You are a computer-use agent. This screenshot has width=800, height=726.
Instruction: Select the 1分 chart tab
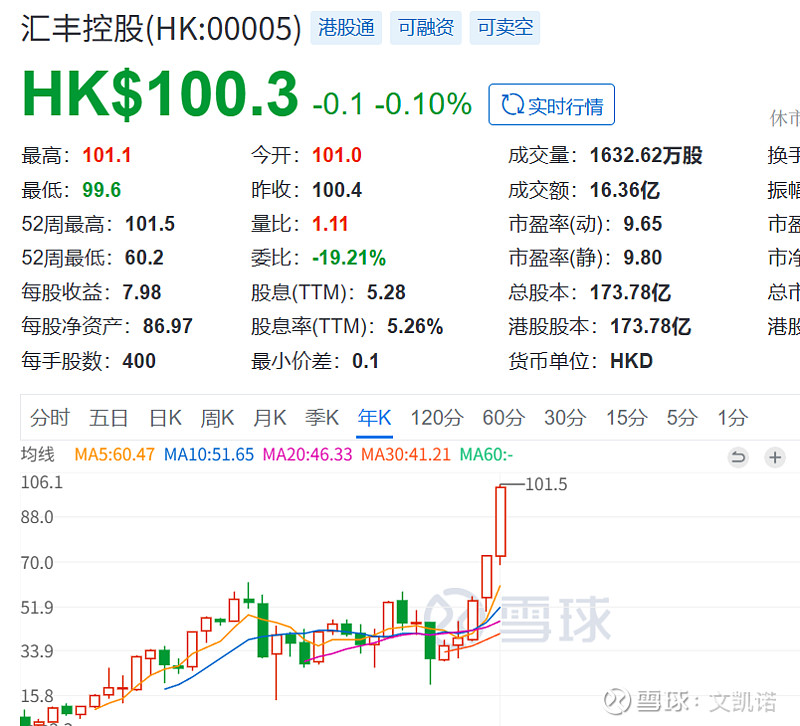(733, 418)
